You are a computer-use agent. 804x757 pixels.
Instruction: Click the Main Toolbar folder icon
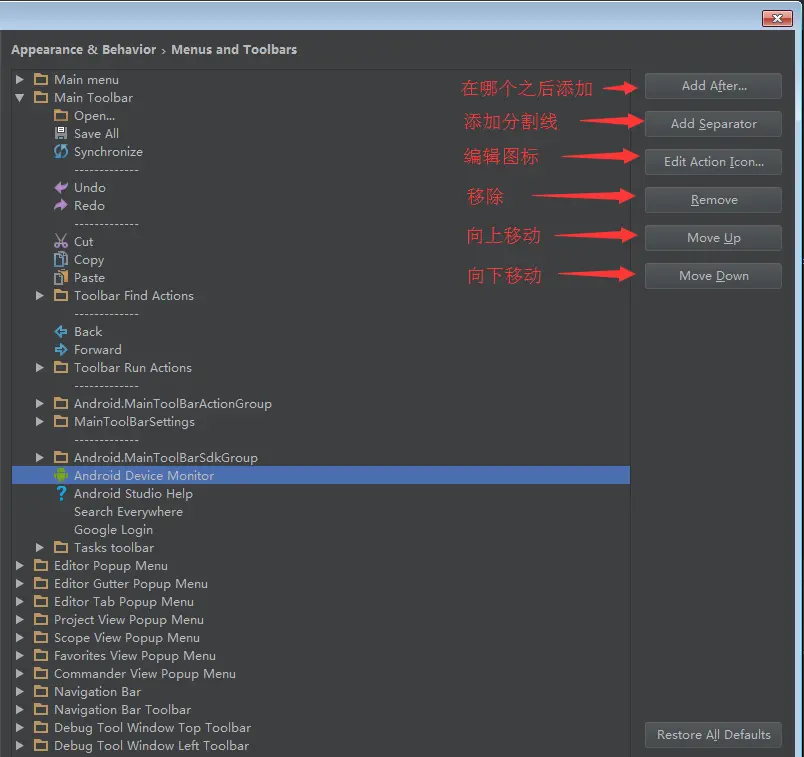pyautogui.click(x=41, y=97)
